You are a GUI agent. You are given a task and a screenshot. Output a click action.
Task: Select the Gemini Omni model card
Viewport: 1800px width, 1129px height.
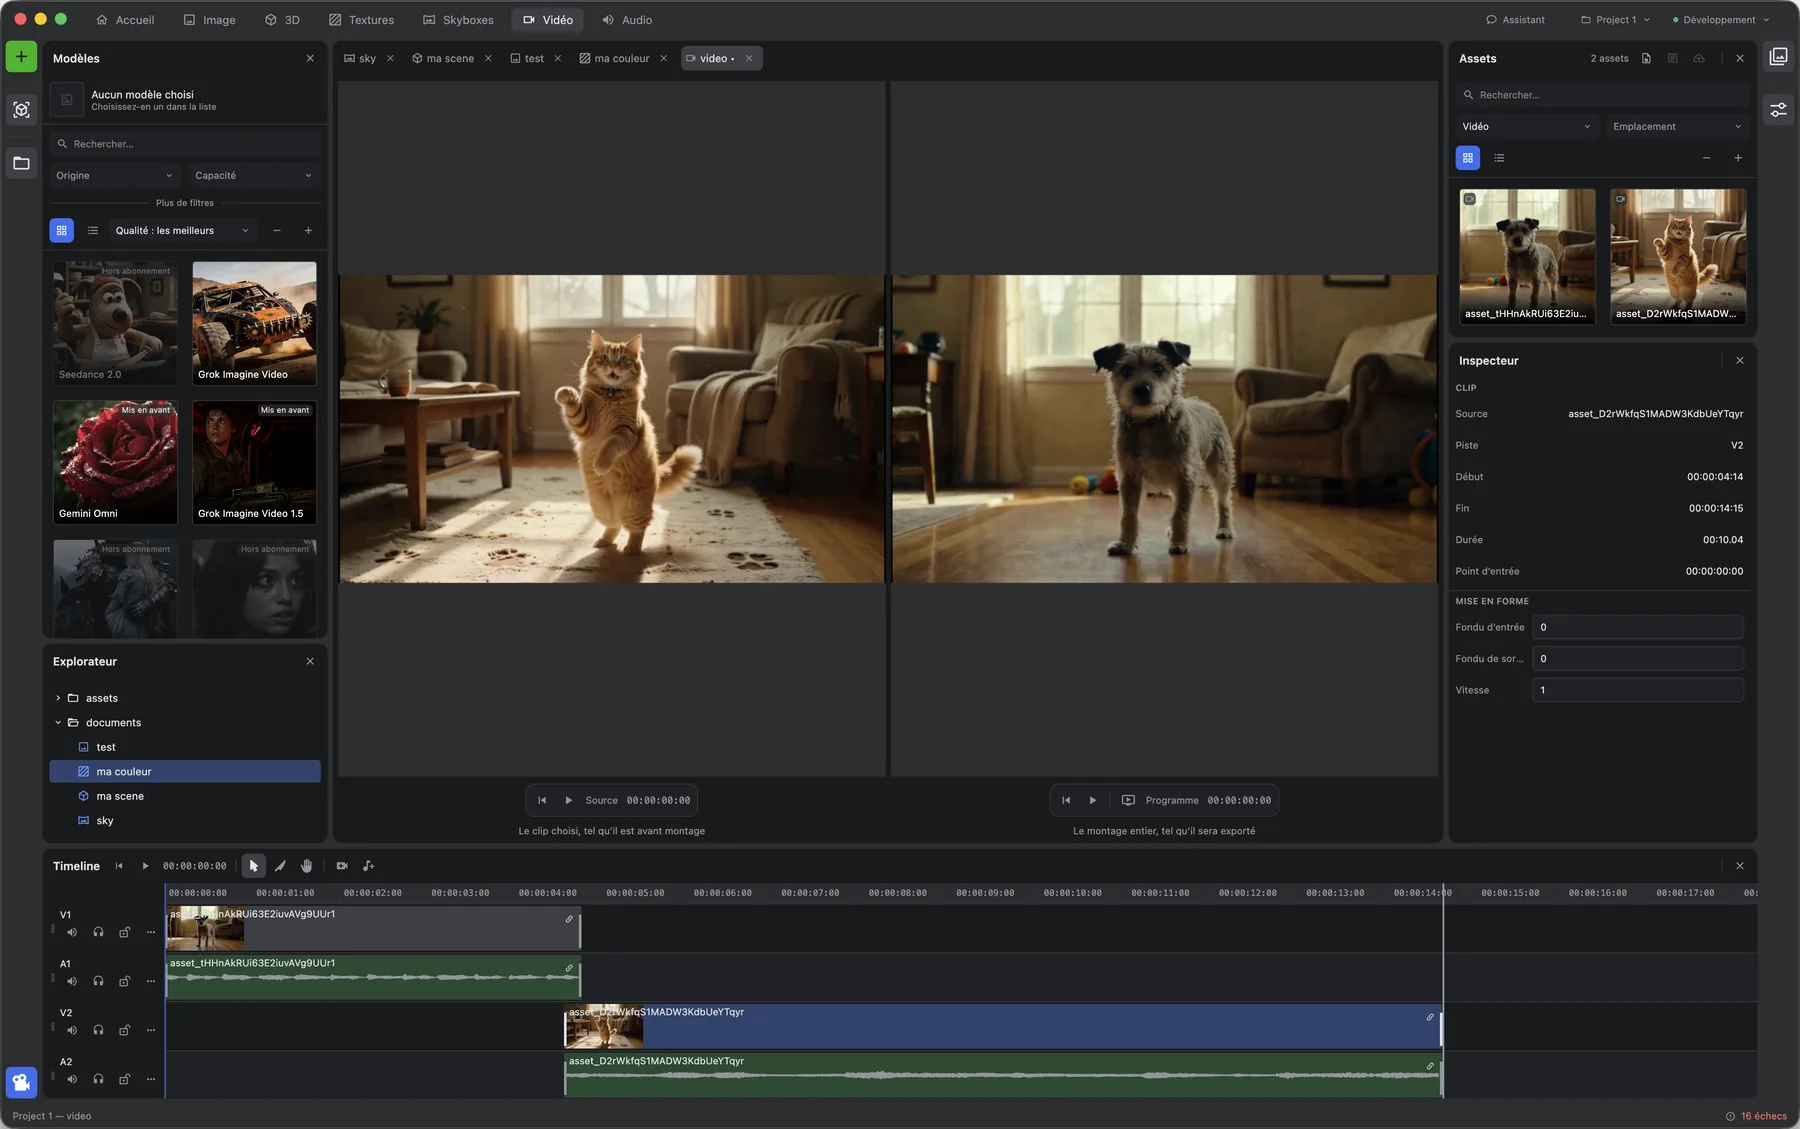pos(115,462)
